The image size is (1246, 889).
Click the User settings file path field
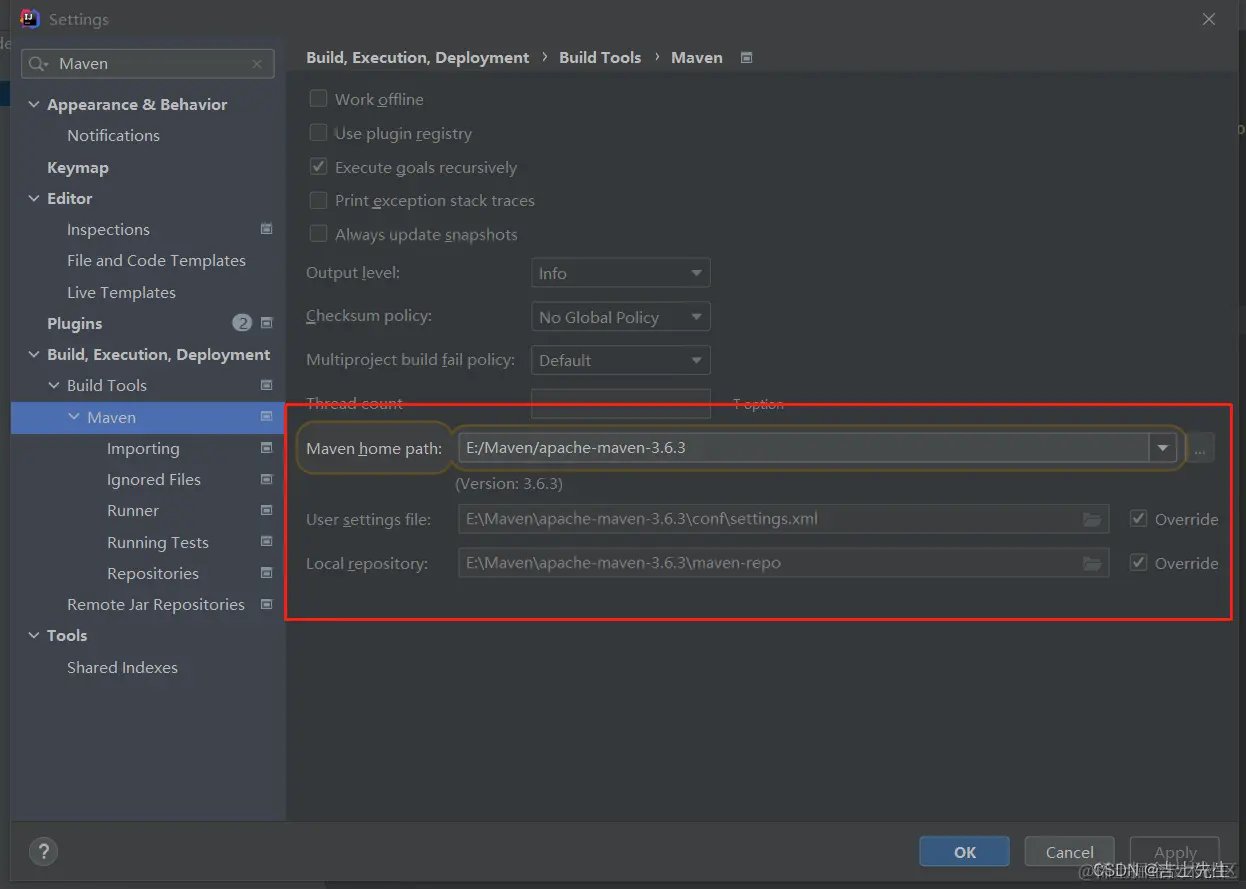[x=783, y=519]
